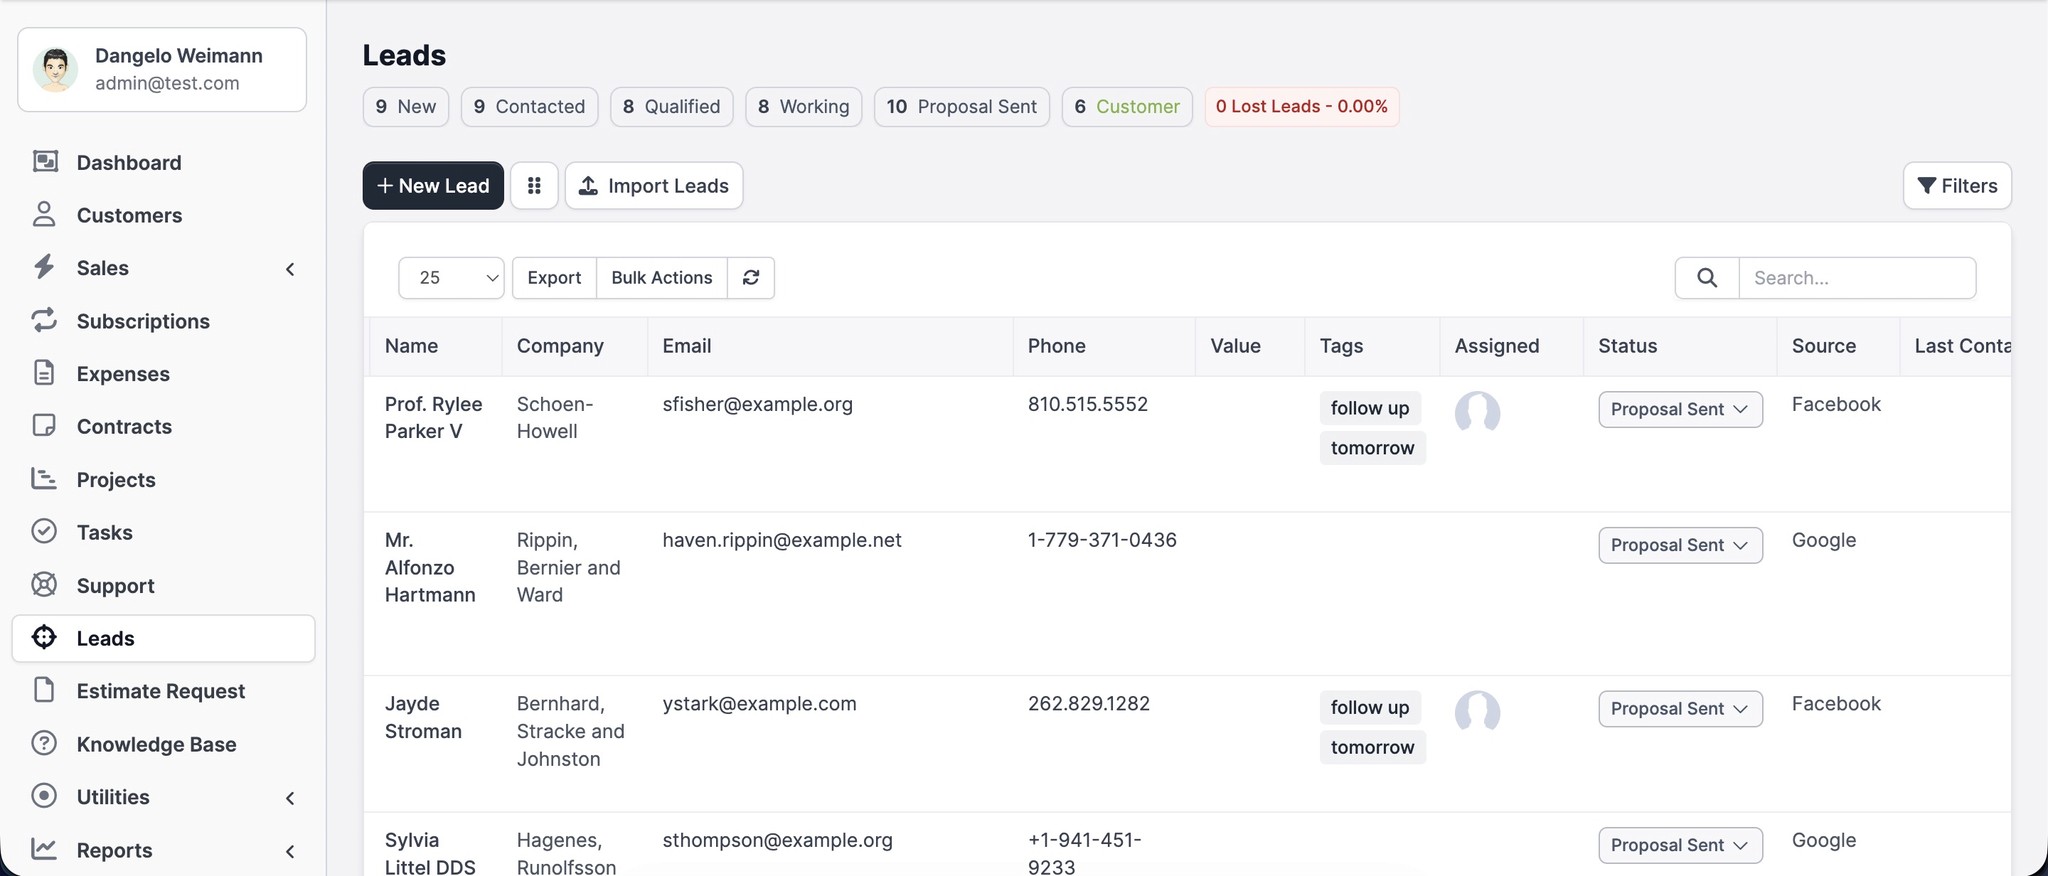
Task: Show 0 Lost Leads filter
Action: (1302, 107)
